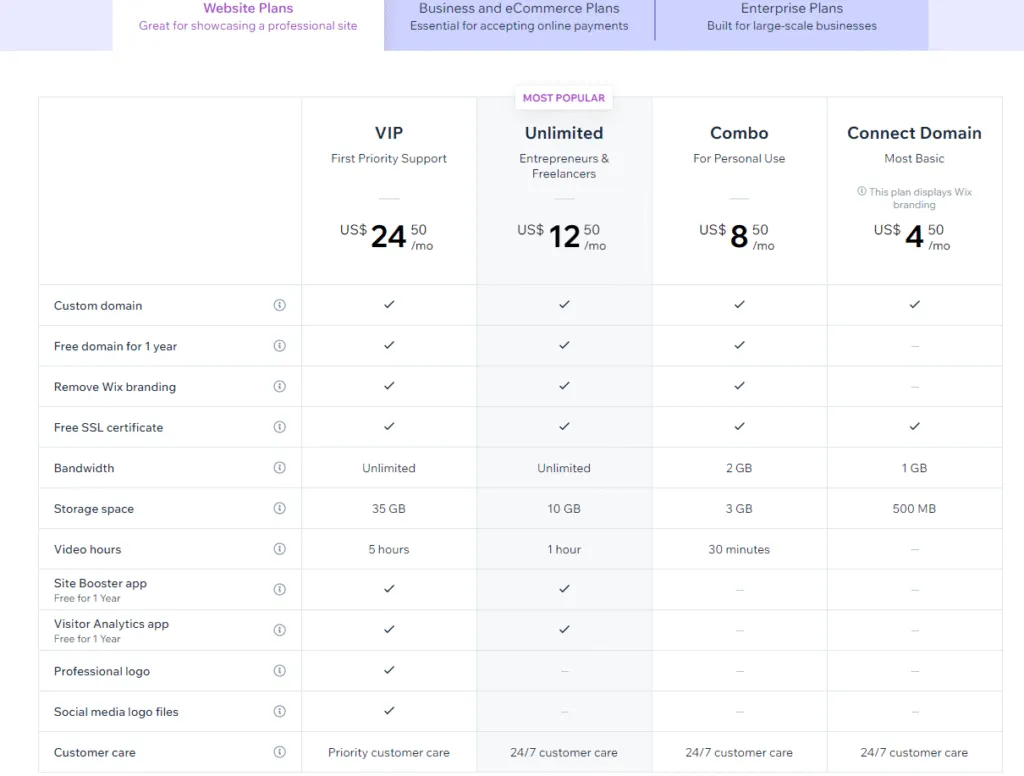Click the Unlimited plan price of US$12.50
The width and height of the screenshot is (1024, 776).
pyautogui.click(x=563, y=235)
